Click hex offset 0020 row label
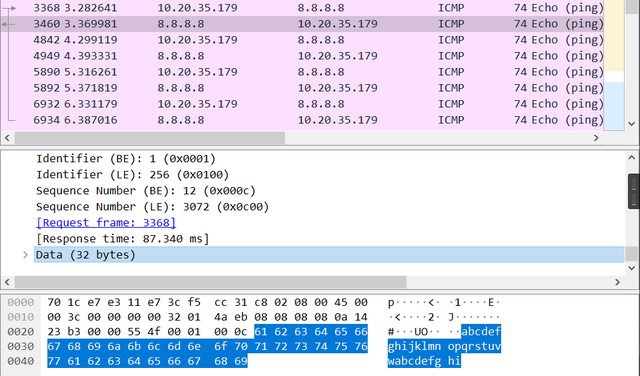Image resolution: width=640 pixels, height=376 pixels. pyautogui.click(x=20, y=332)
